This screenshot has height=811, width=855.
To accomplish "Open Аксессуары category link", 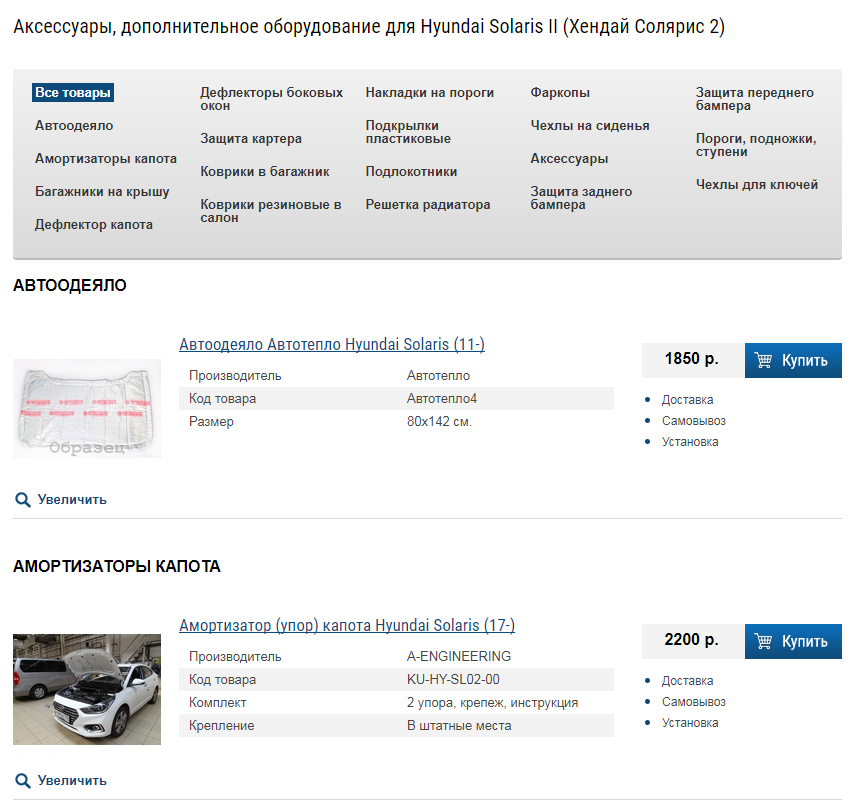I will tap(569, 159).
